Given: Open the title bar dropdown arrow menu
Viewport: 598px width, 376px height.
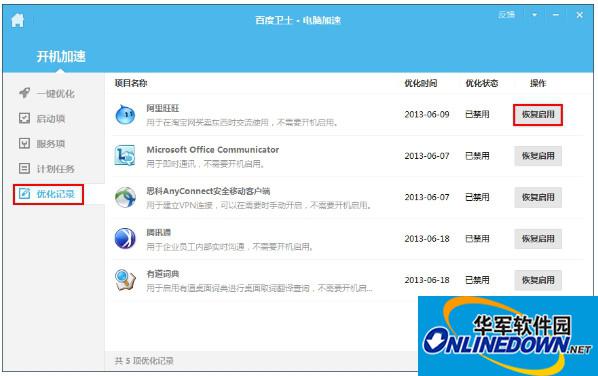Looking at the screenshot, I should [535, 15].
